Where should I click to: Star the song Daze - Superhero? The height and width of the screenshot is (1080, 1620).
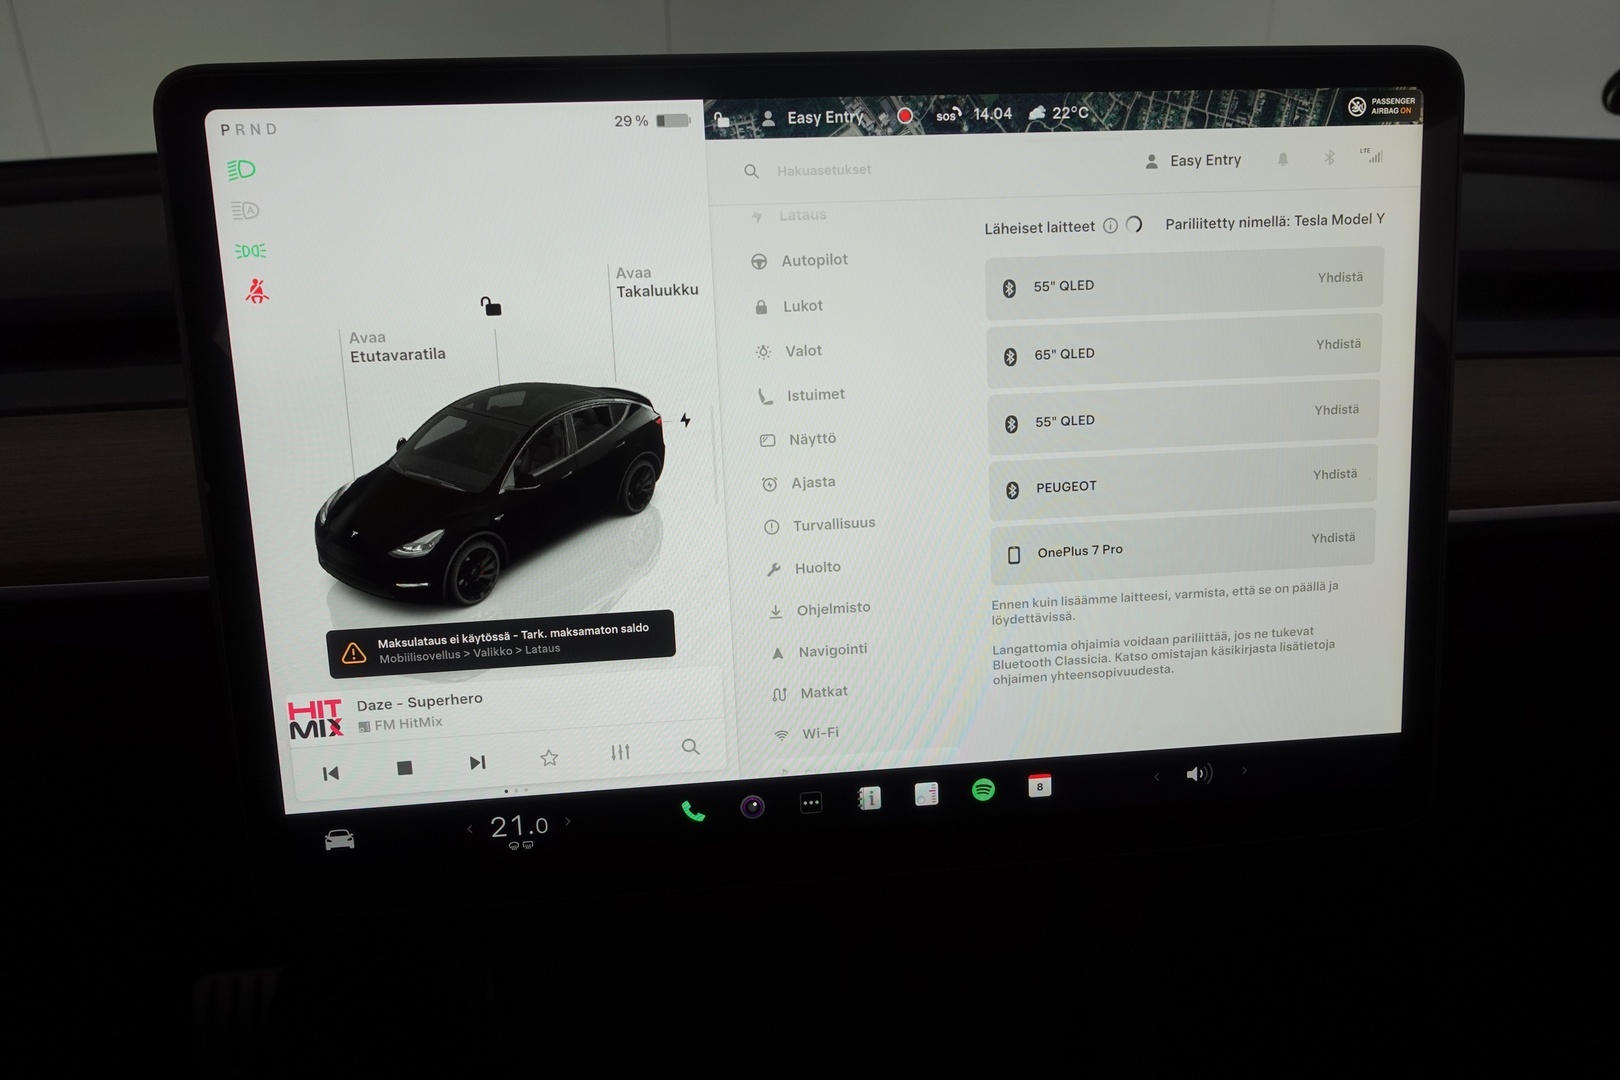pos(548,758)
